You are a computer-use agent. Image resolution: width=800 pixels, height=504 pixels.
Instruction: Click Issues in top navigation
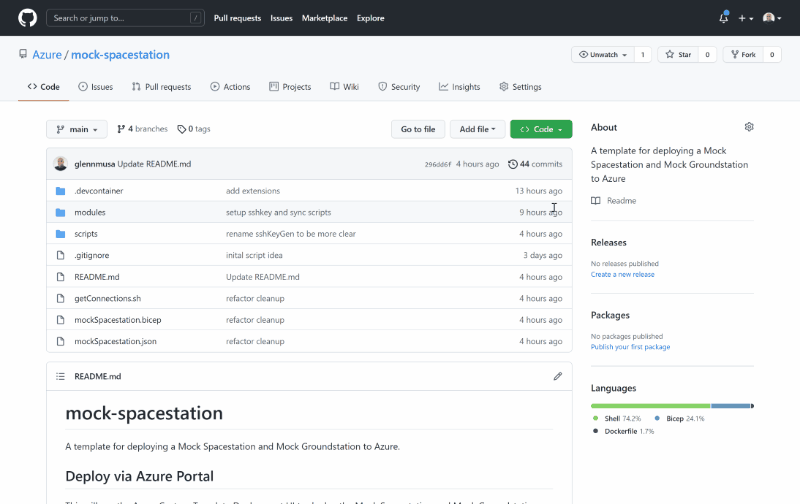click(281, 18)
